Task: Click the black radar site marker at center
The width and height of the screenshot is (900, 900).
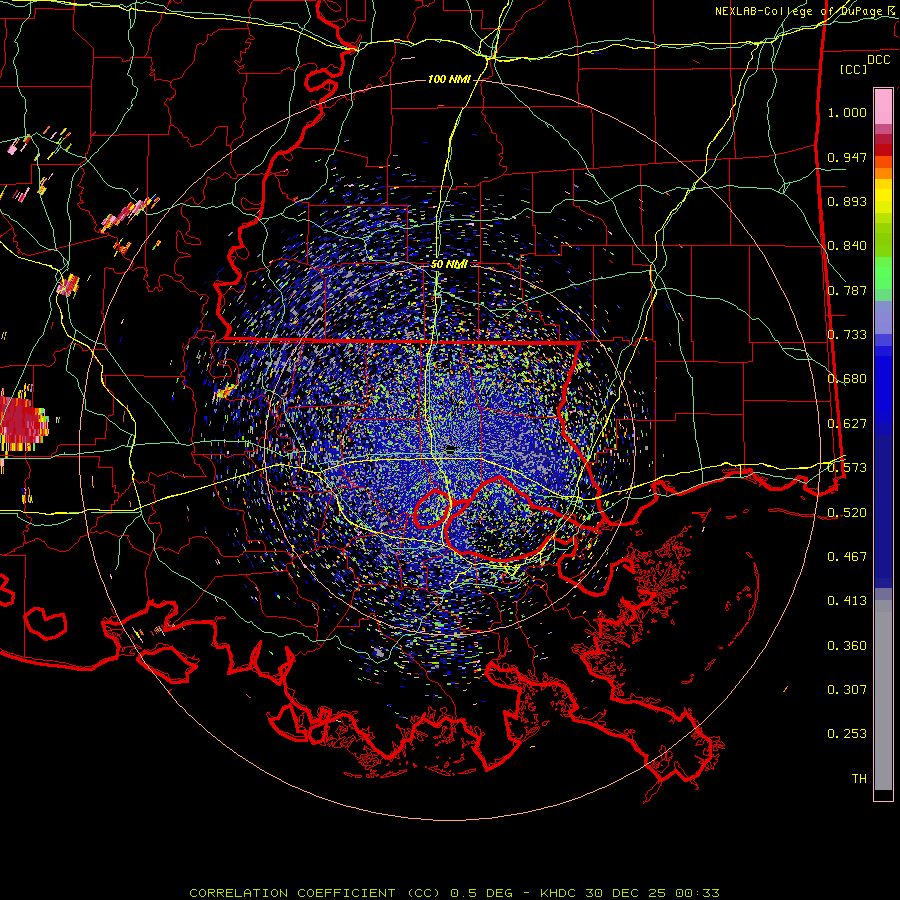Action: [x=451, y=449]
